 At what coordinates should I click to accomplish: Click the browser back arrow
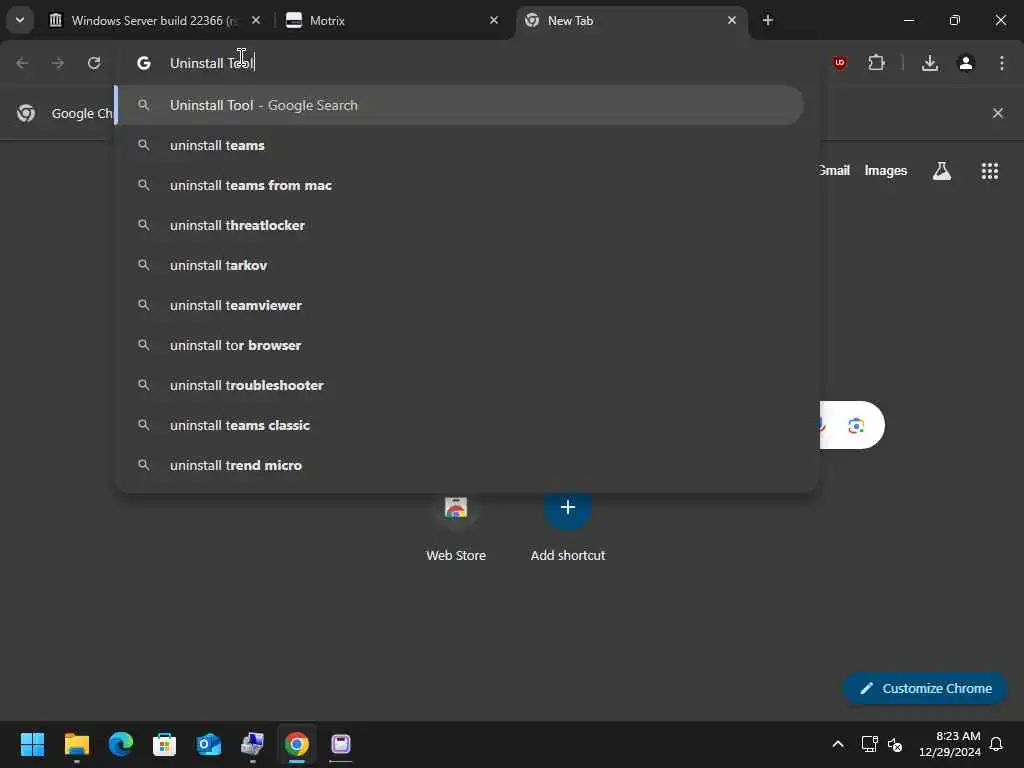click(22, 63)
